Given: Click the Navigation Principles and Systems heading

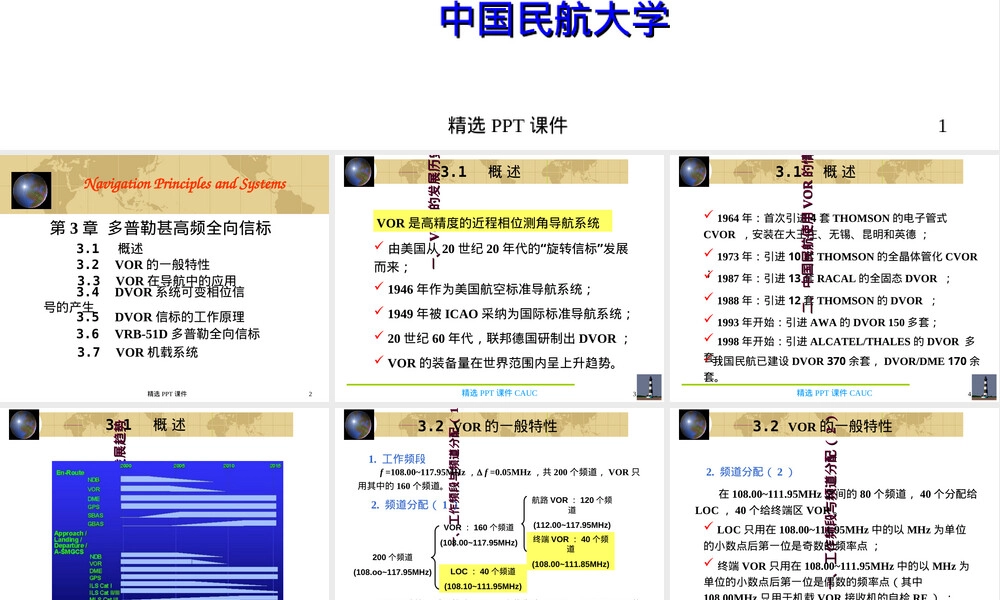Looking at the screenshot, I should tap(185, 184).
